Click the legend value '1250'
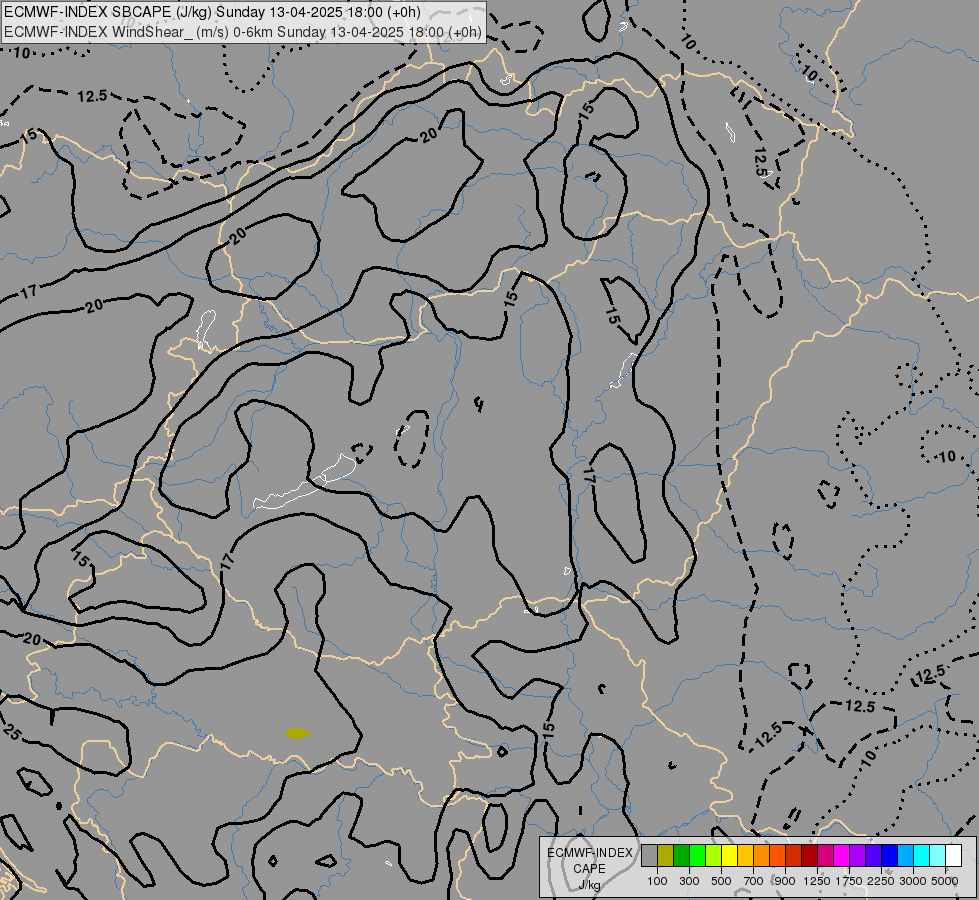Viewport: 979px width, 900px height. (817, 881)
